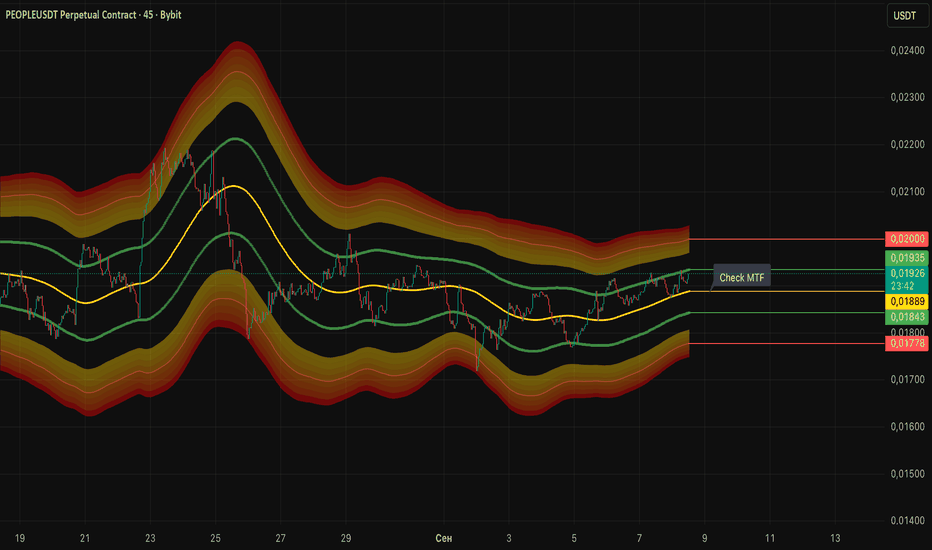This screenshot has height=550, width=932.
Task: Click the 0,02400 price axis value
Action: point(908,51)
